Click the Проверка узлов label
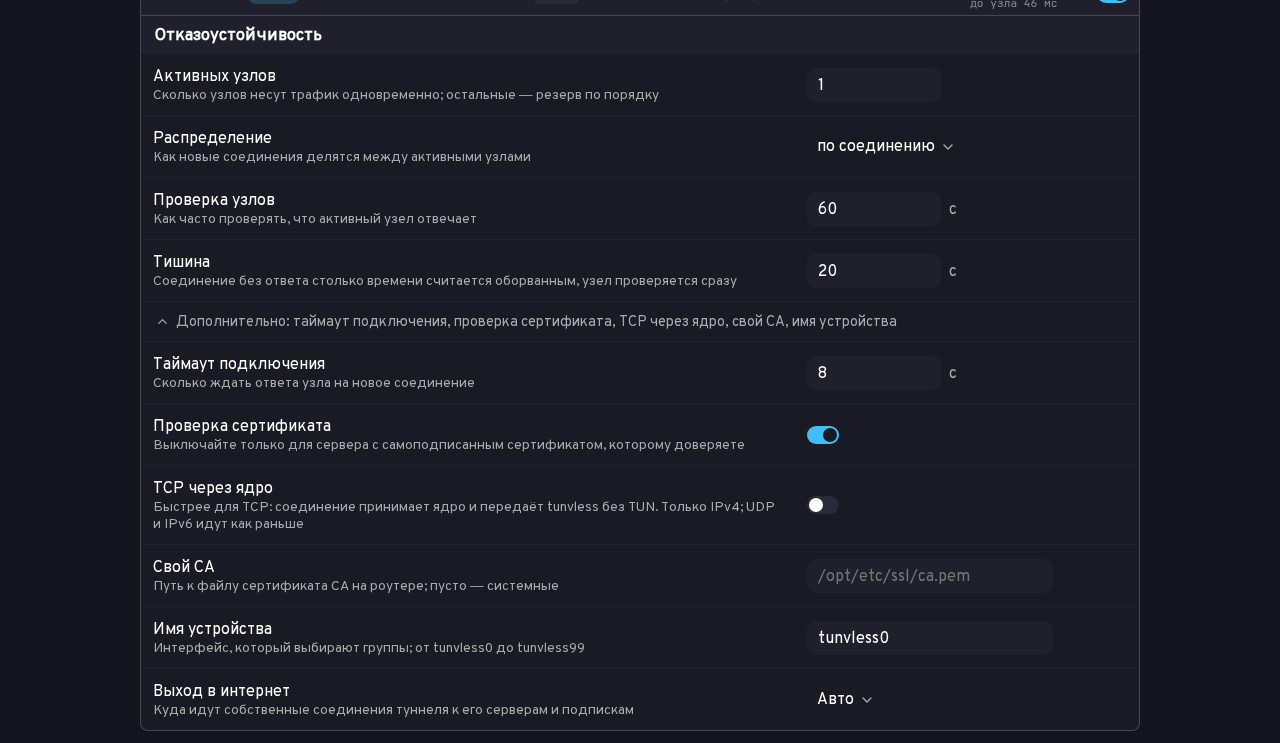The height and width of the screenshot is (743, 1280). [x=214, y=201]
